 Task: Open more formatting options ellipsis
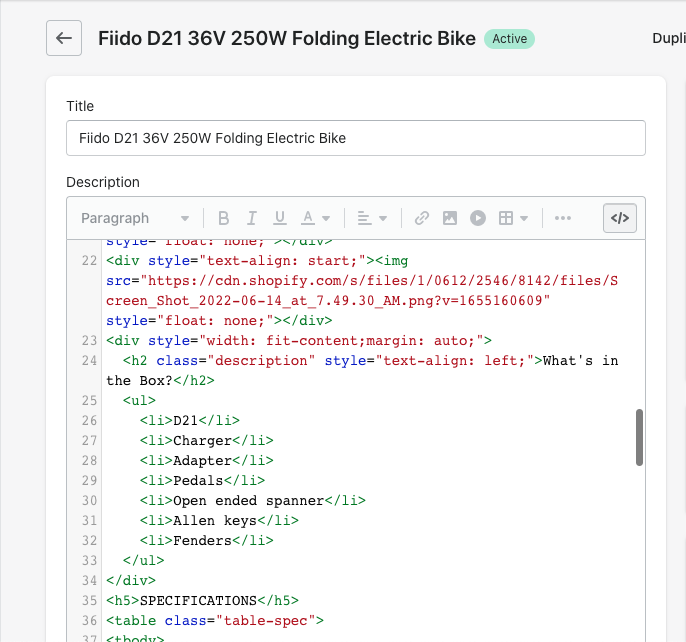point(562,218)
